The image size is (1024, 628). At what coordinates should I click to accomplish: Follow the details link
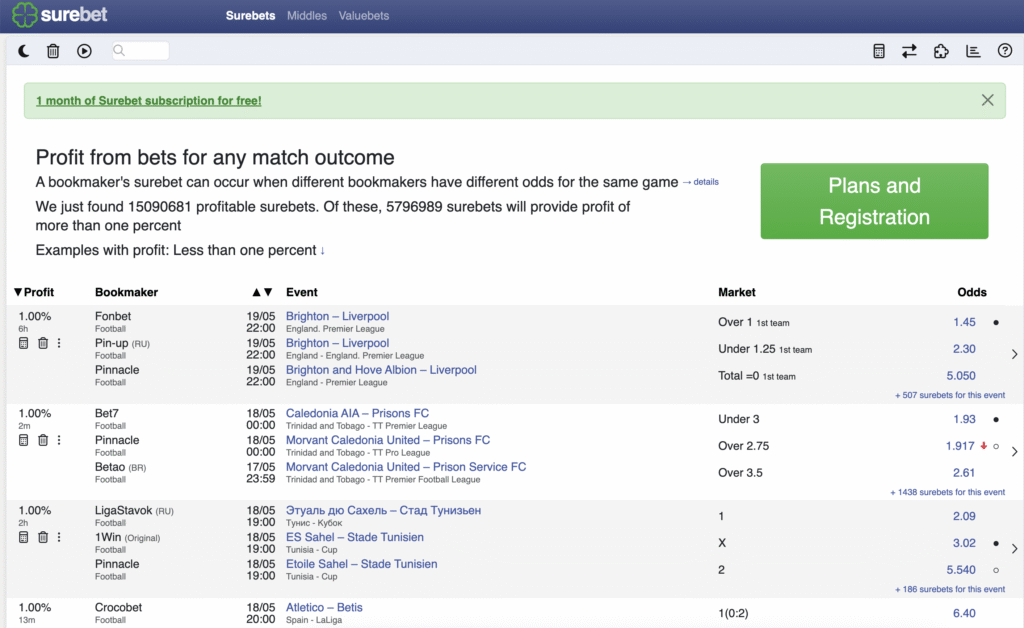[x=701, y=182]
